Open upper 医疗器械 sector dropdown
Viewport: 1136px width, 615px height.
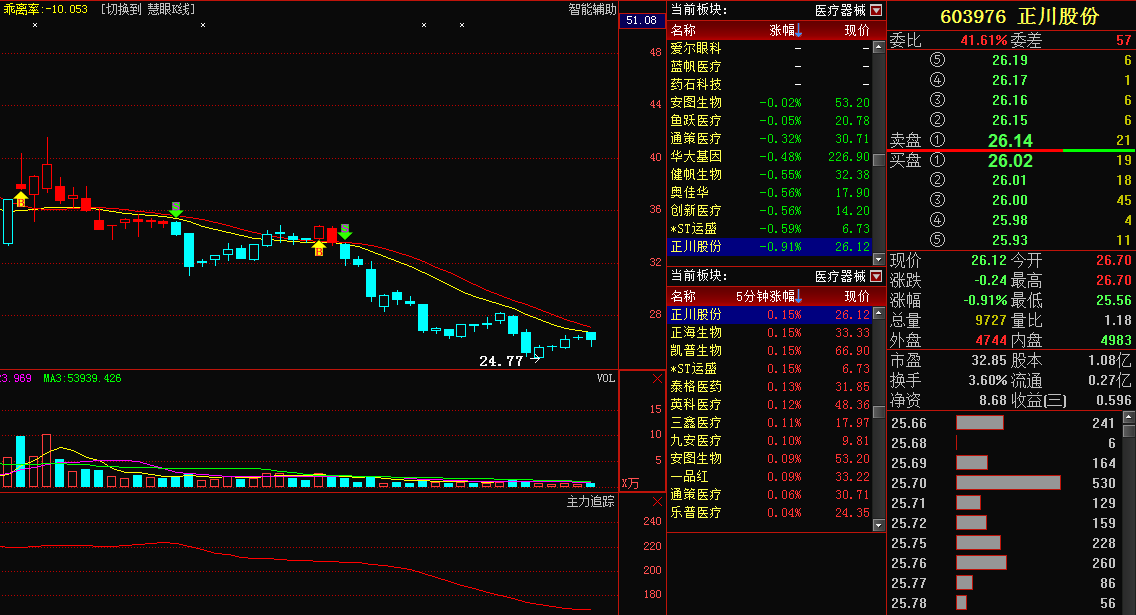(877, 10)
